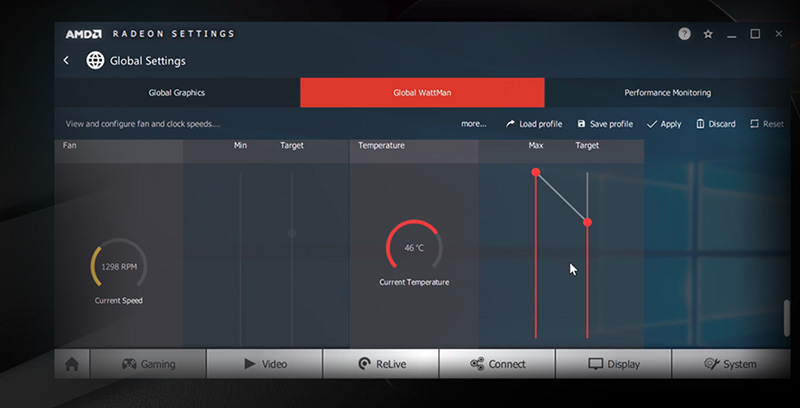
Task: Switch to the Performance Monitoring tab
Action: (x=667, y=93)
